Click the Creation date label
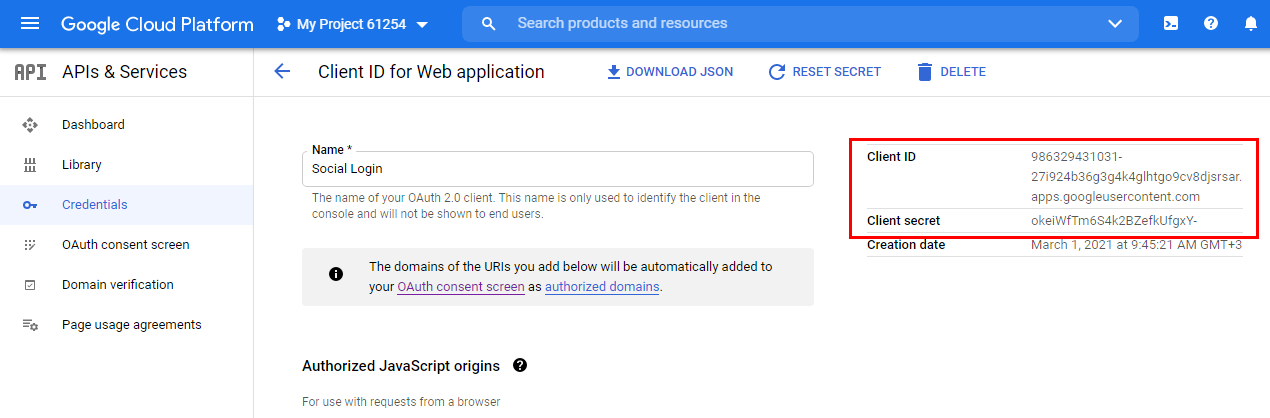The width and height of the screenshot is (1270, 418). (x=906, y=245)
